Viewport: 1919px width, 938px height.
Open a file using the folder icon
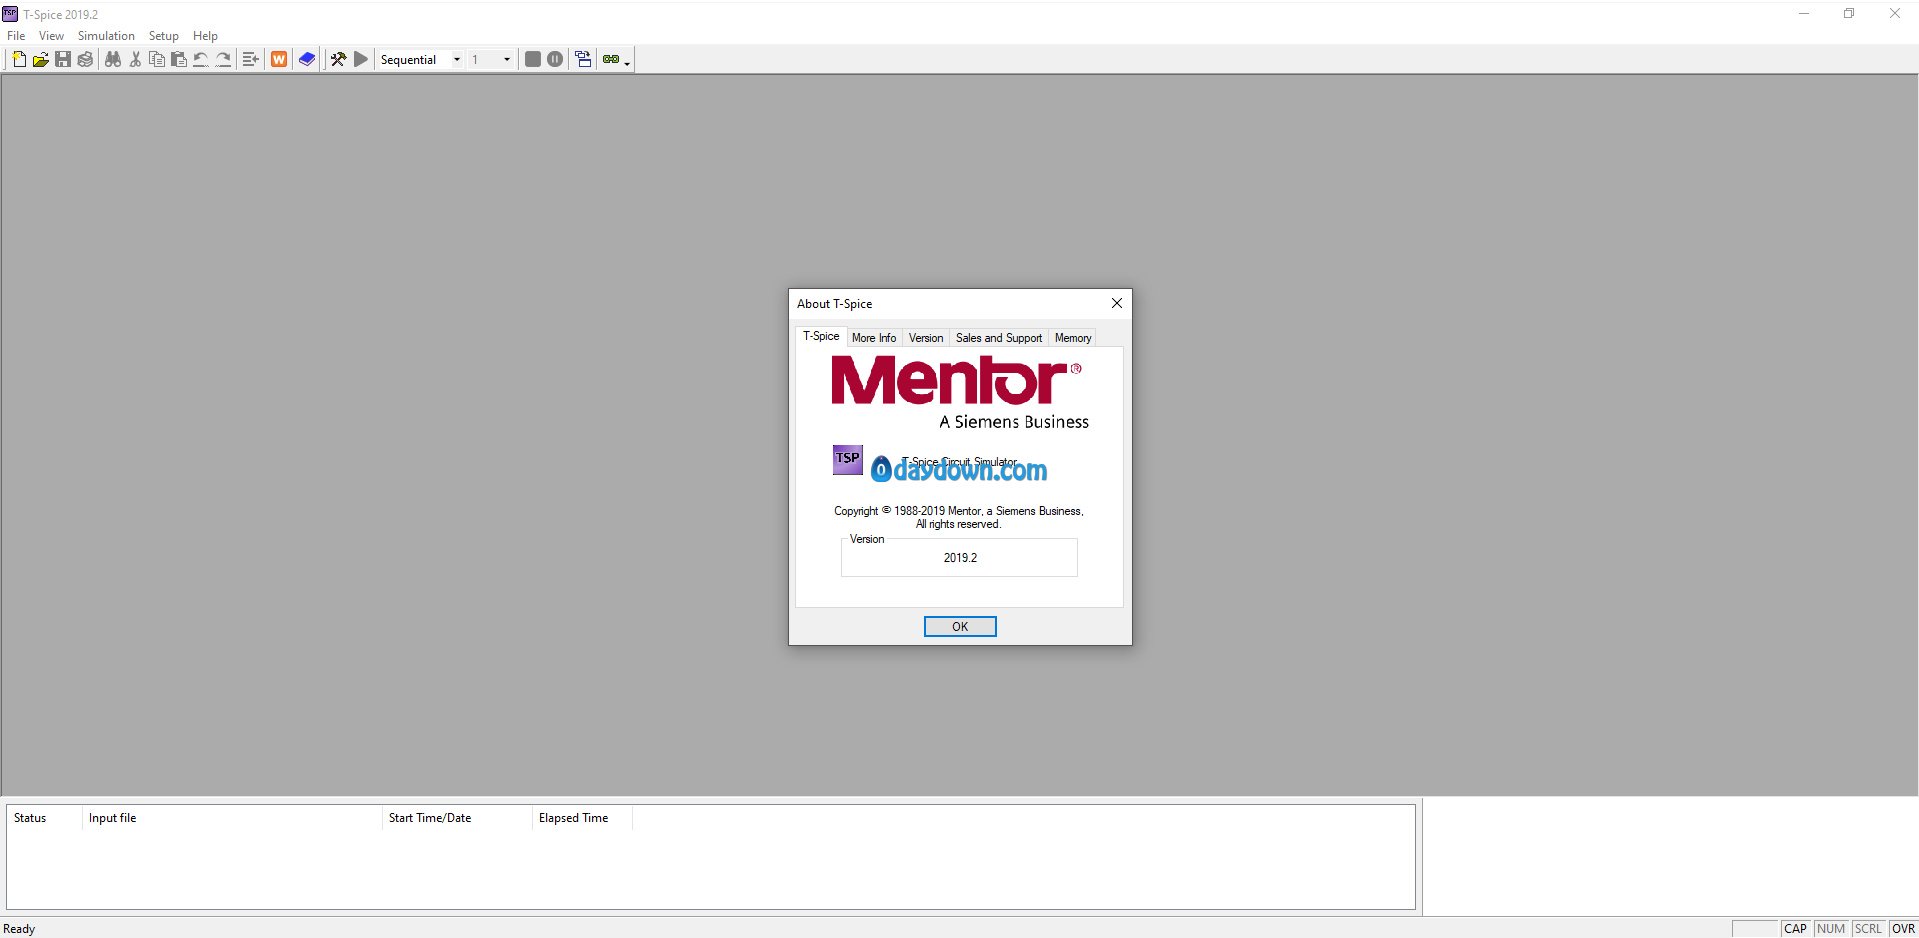click(x=41, y=60)
